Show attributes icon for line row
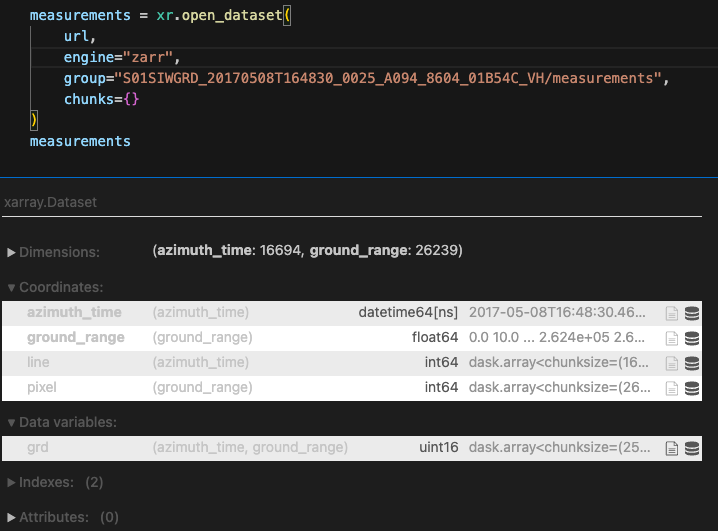 pos(672,363)
